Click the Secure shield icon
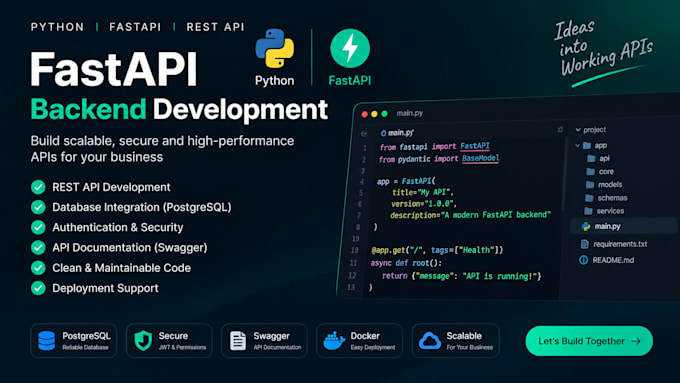Screen dimensions: 680x383 coord(143,340)
